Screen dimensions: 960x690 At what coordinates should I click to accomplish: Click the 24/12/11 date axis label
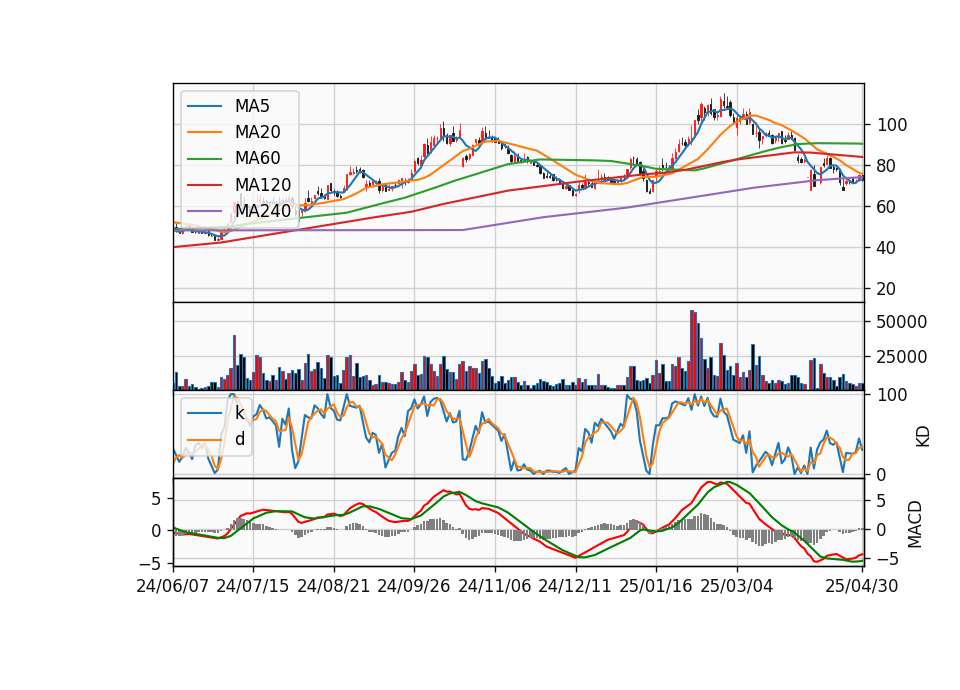coord(575,586)
